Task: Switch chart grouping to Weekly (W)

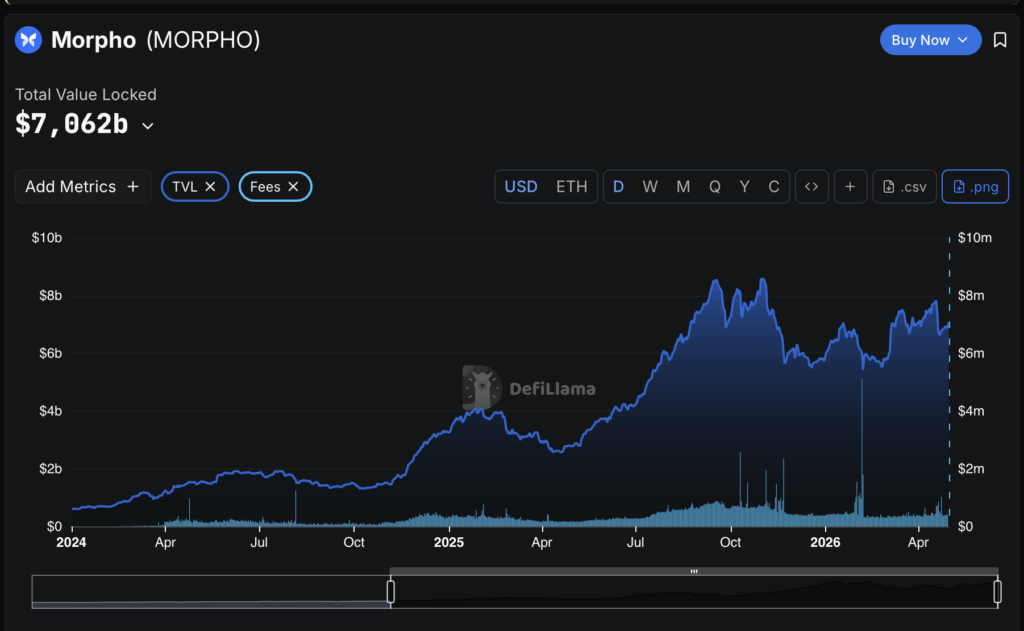Action: [x=650, y=187]
